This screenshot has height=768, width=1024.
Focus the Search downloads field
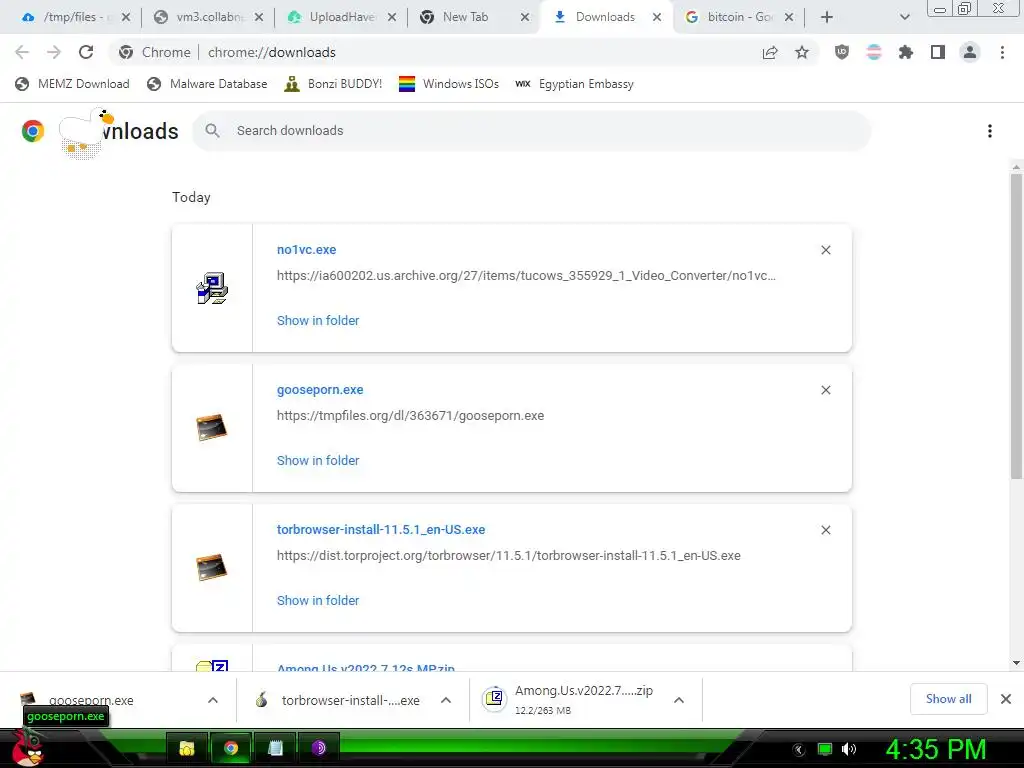(x=532, y=131)
